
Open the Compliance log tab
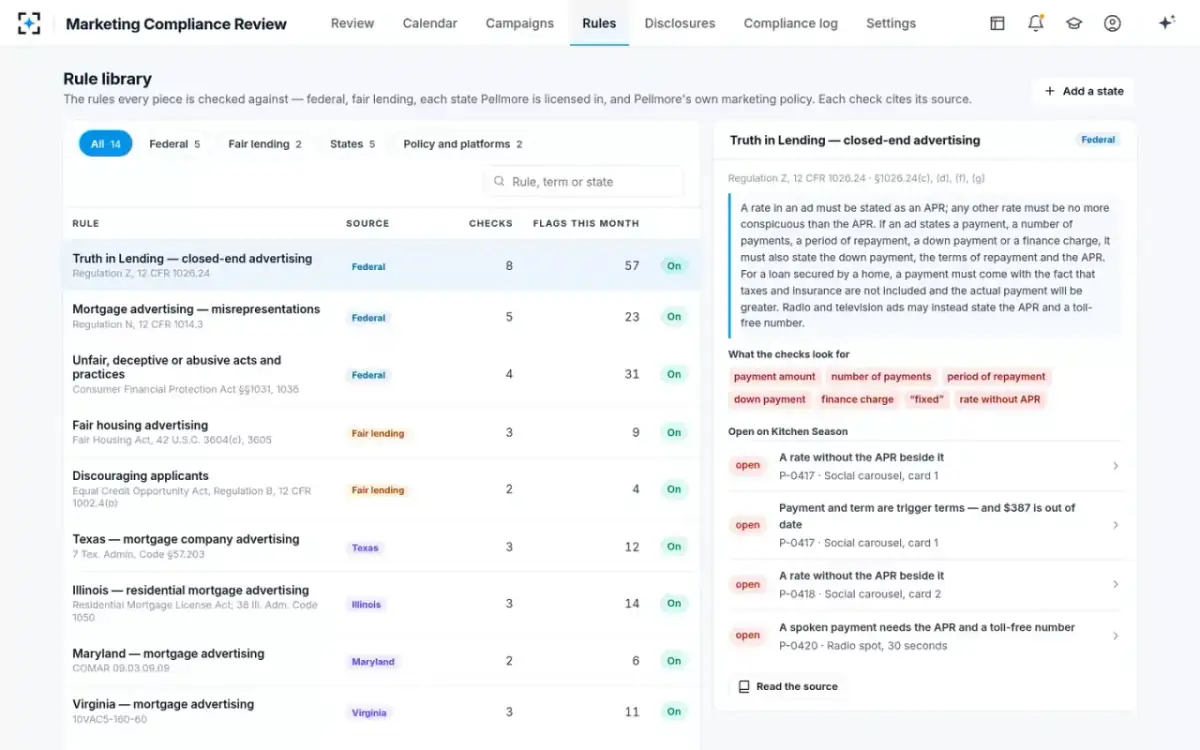point(791,23)
